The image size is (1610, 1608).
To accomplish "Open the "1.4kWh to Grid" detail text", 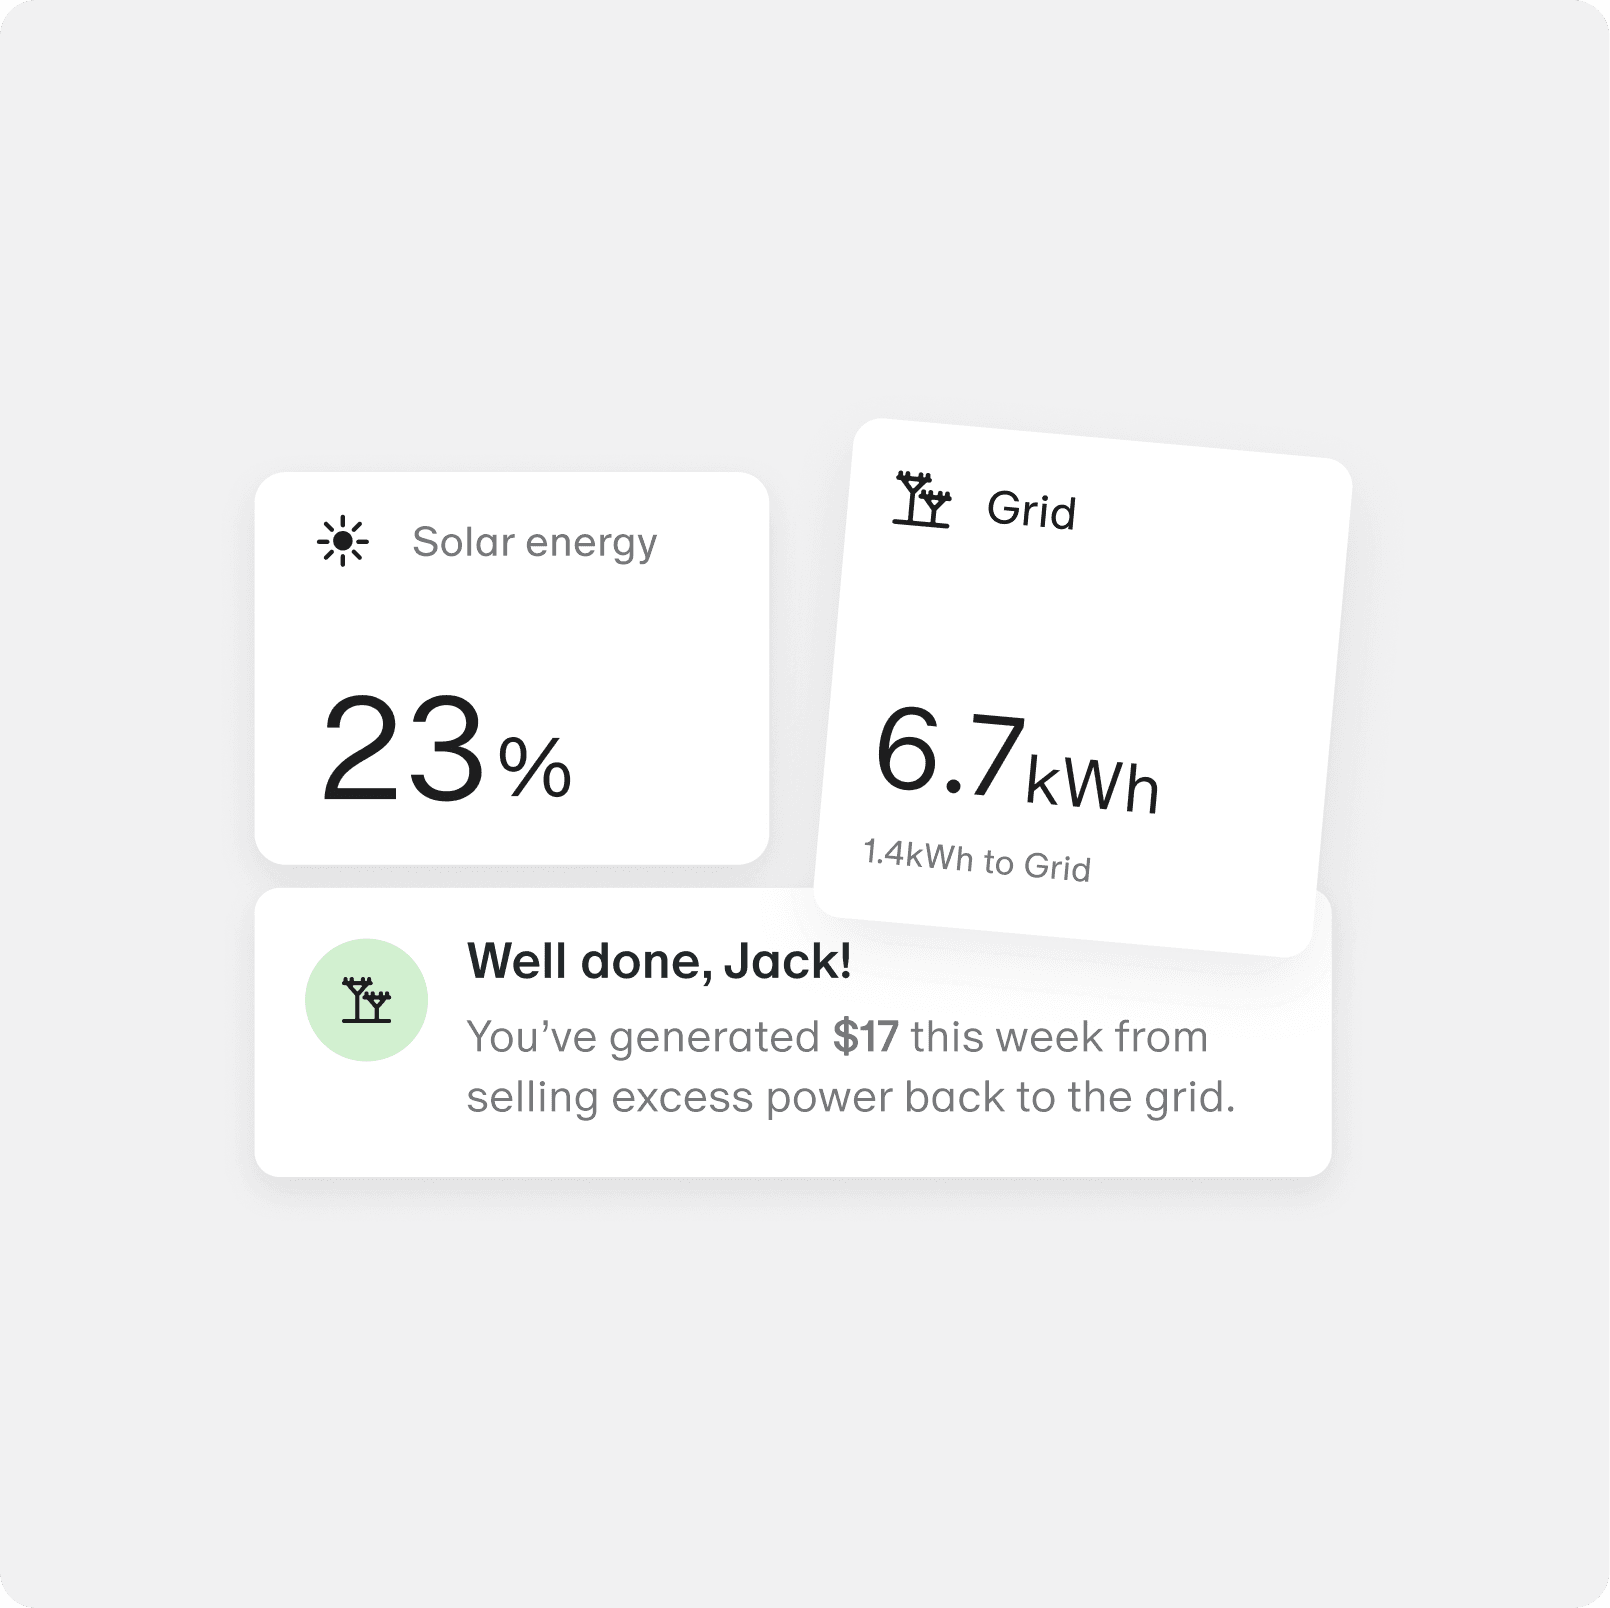I will (977, 860).
